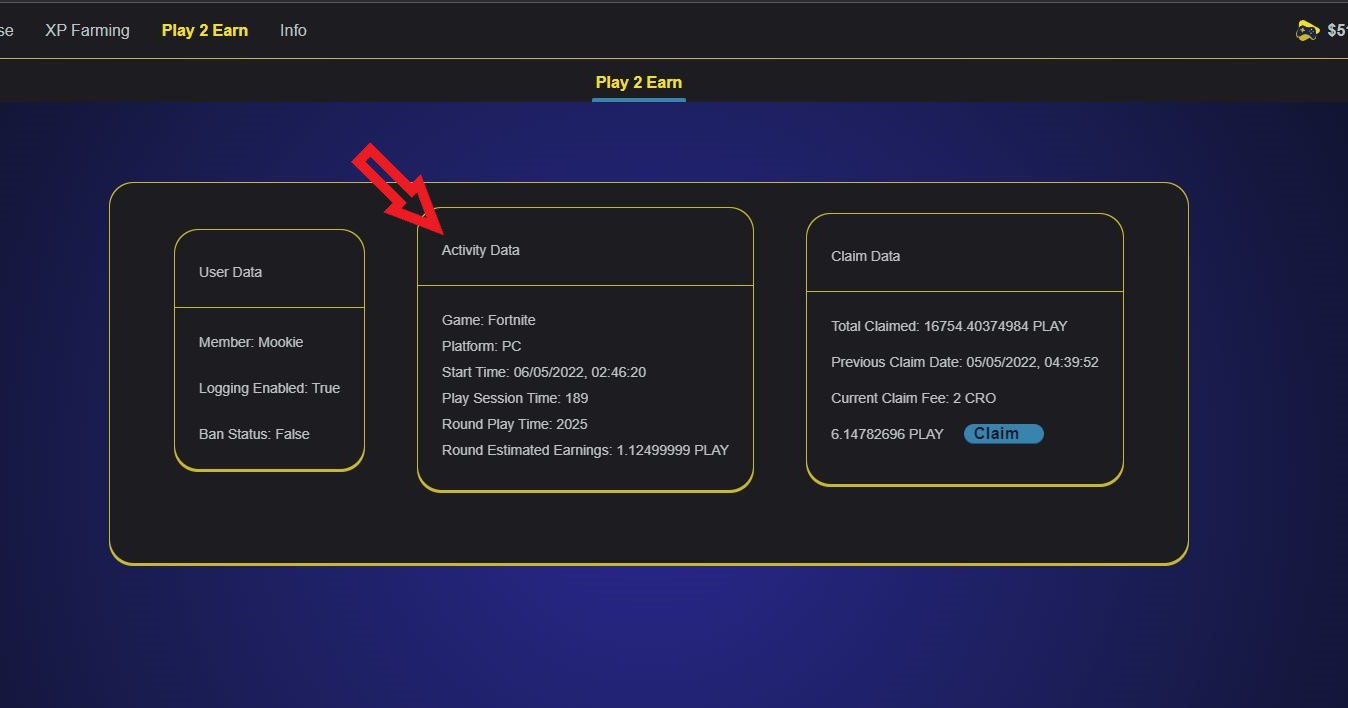Click the Member: Mookie text

point(250,342)
